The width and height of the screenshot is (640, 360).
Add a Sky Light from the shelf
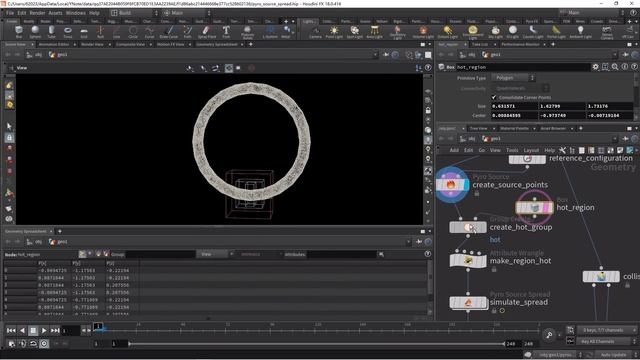[496, 31]
